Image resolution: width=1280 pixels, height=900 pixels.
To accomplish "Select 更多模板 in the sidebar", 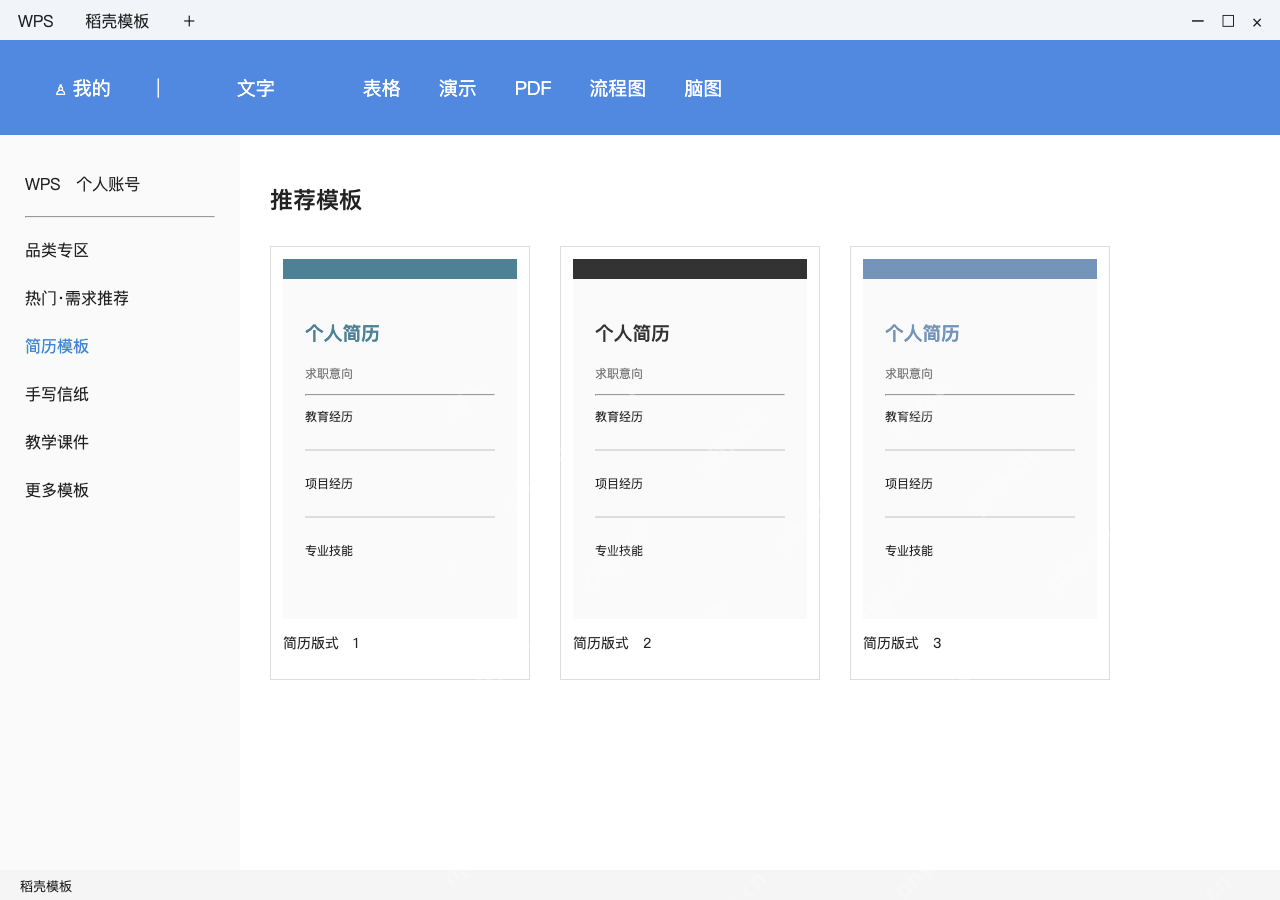I will coord(57,490).
